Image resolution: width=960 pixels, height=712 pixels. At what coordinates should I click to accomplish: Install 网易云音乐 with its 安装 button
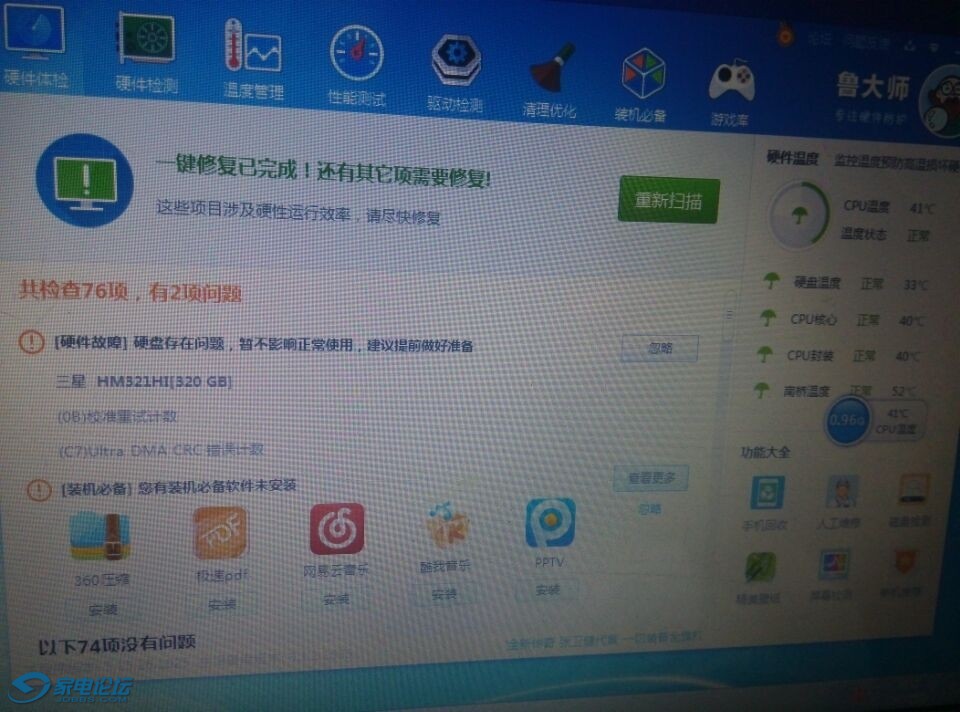coord(335,600)
